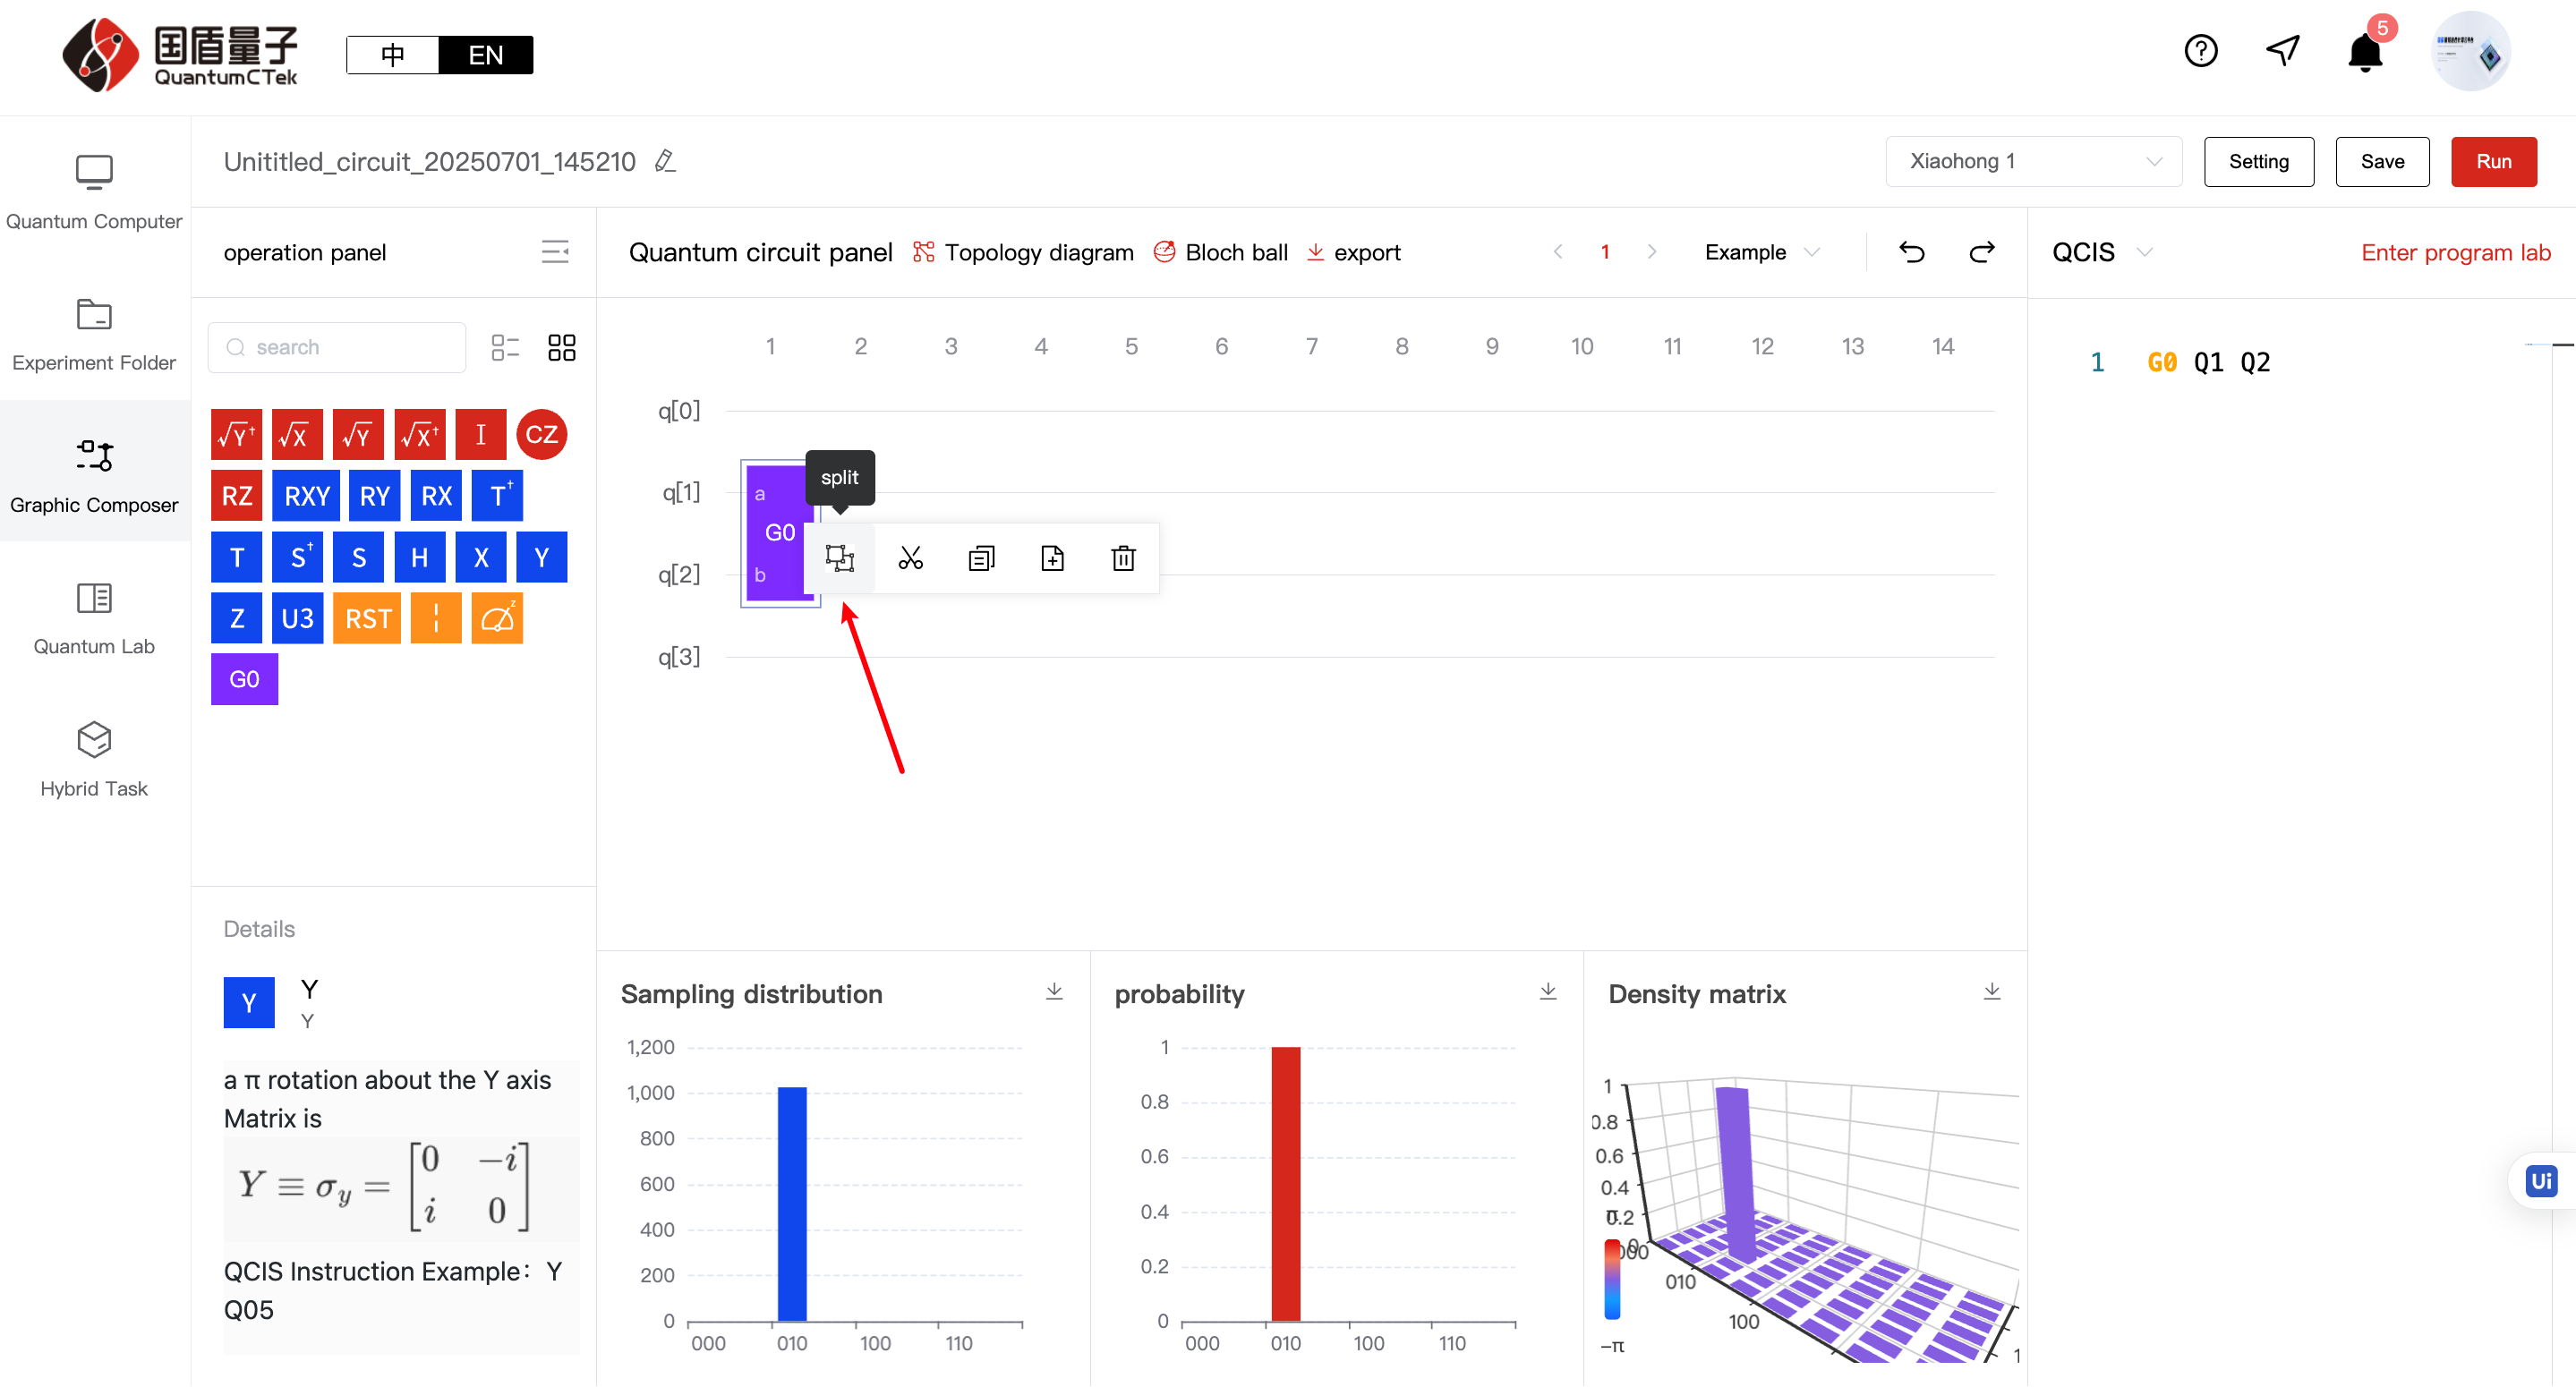Select the measurement gate icon

(497, 618)
